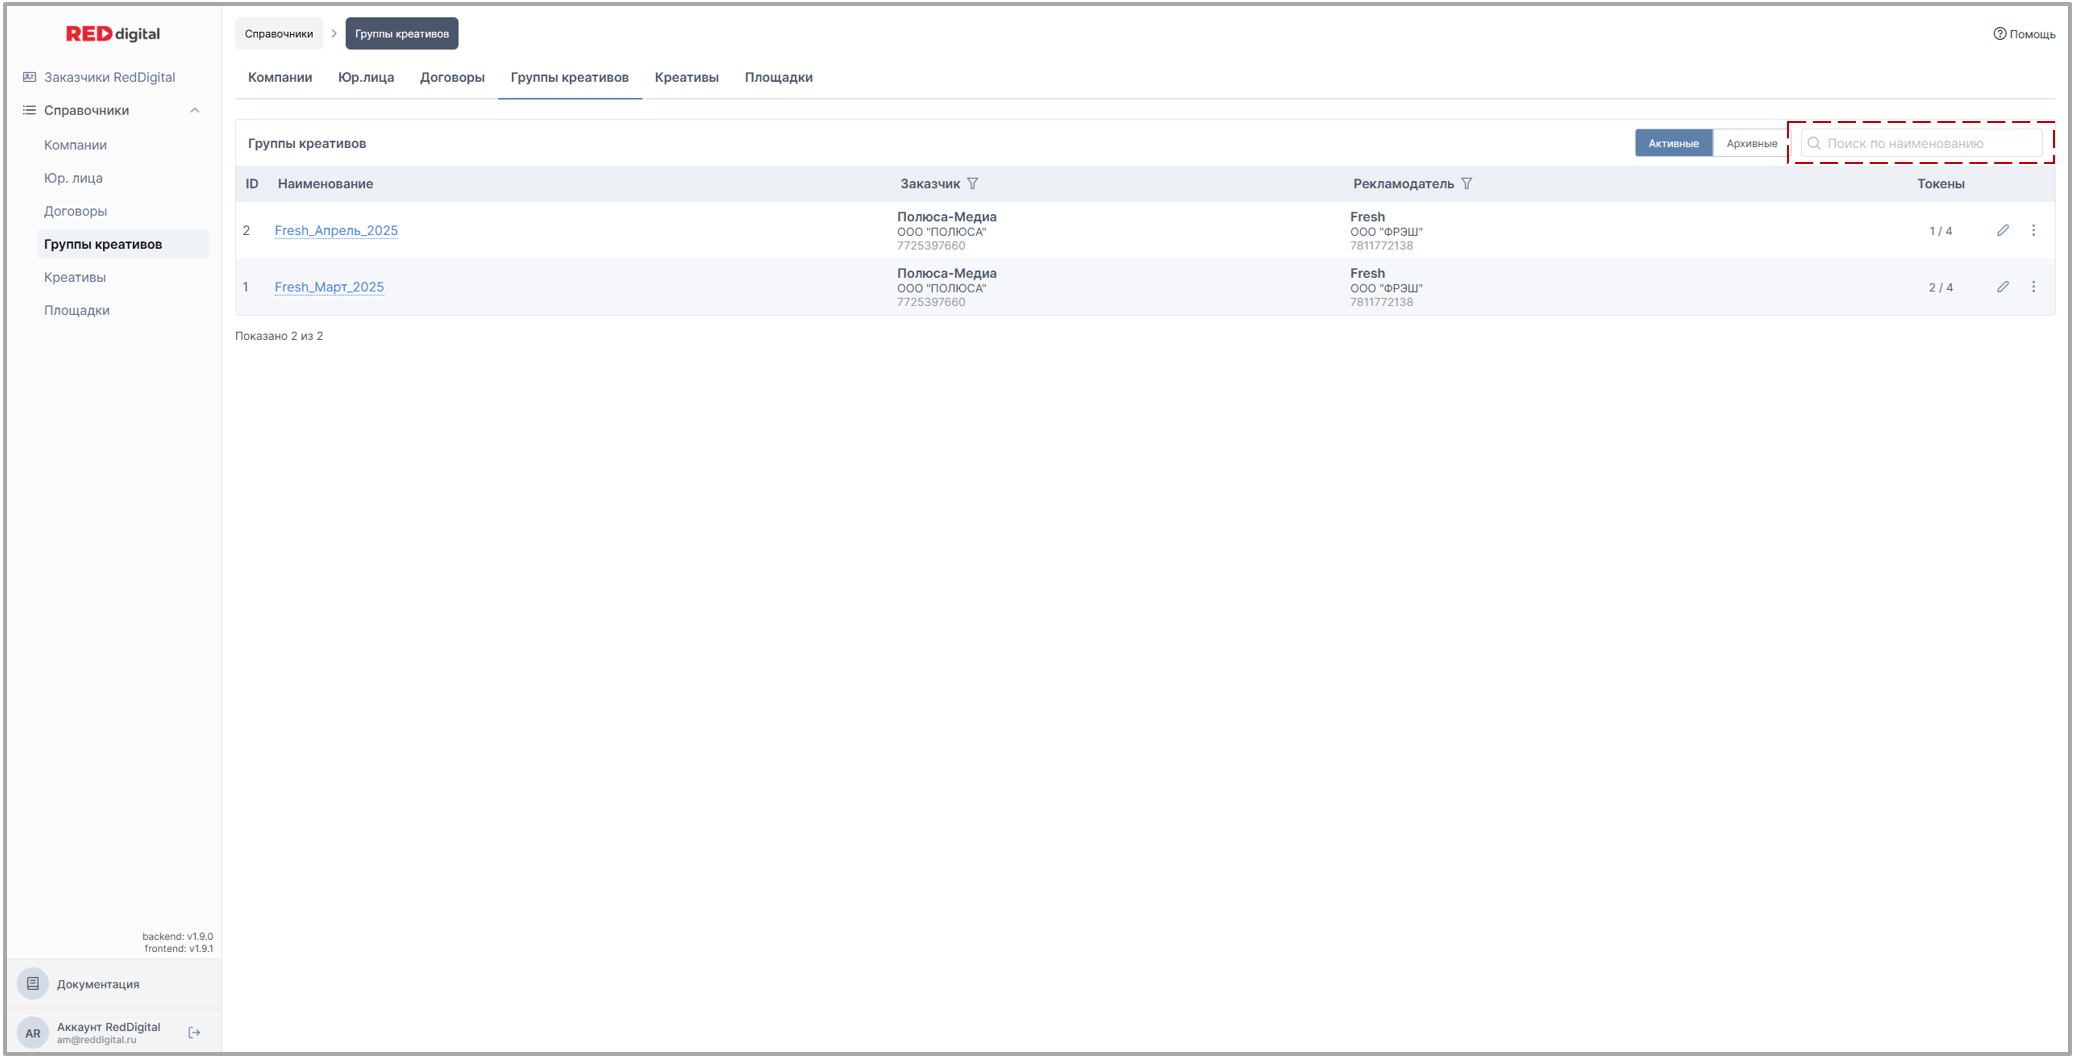
Task: Click tokens value 2 / 4
Action: point(1940,288)
